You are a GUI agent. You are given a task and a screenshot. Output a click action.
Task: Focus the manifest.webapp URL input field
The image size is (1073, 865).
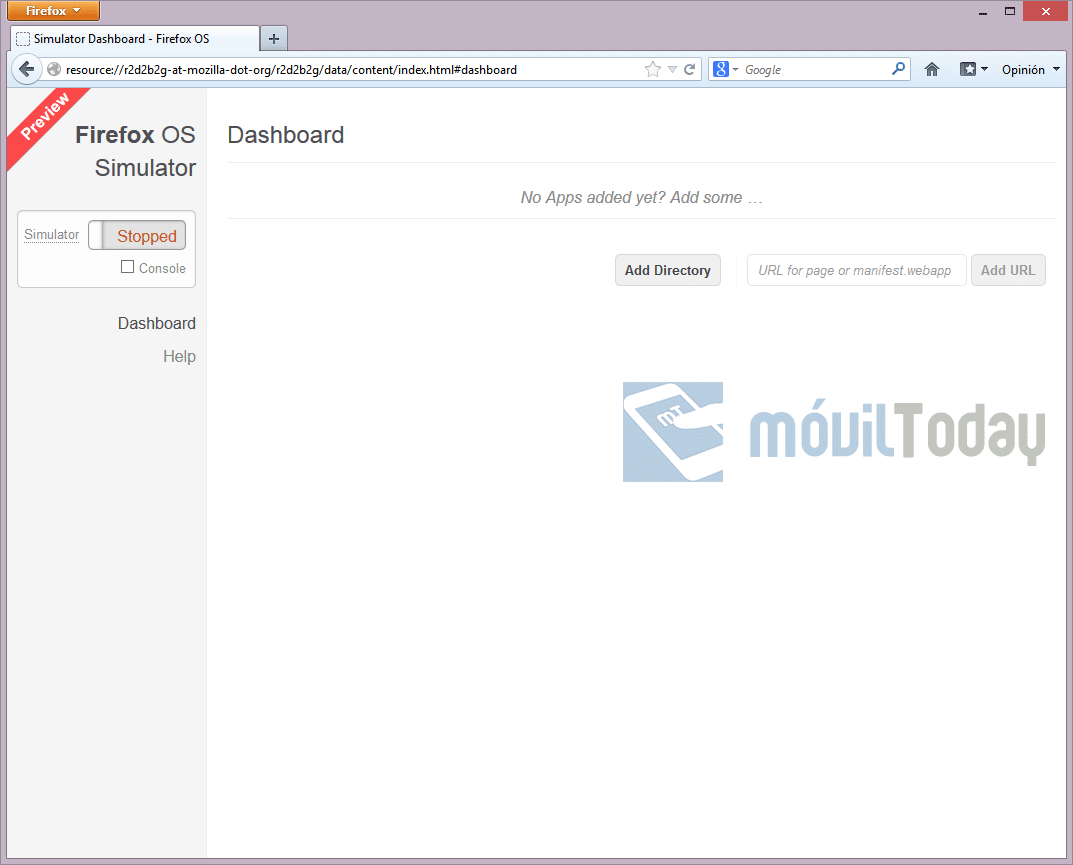(856, 270)
